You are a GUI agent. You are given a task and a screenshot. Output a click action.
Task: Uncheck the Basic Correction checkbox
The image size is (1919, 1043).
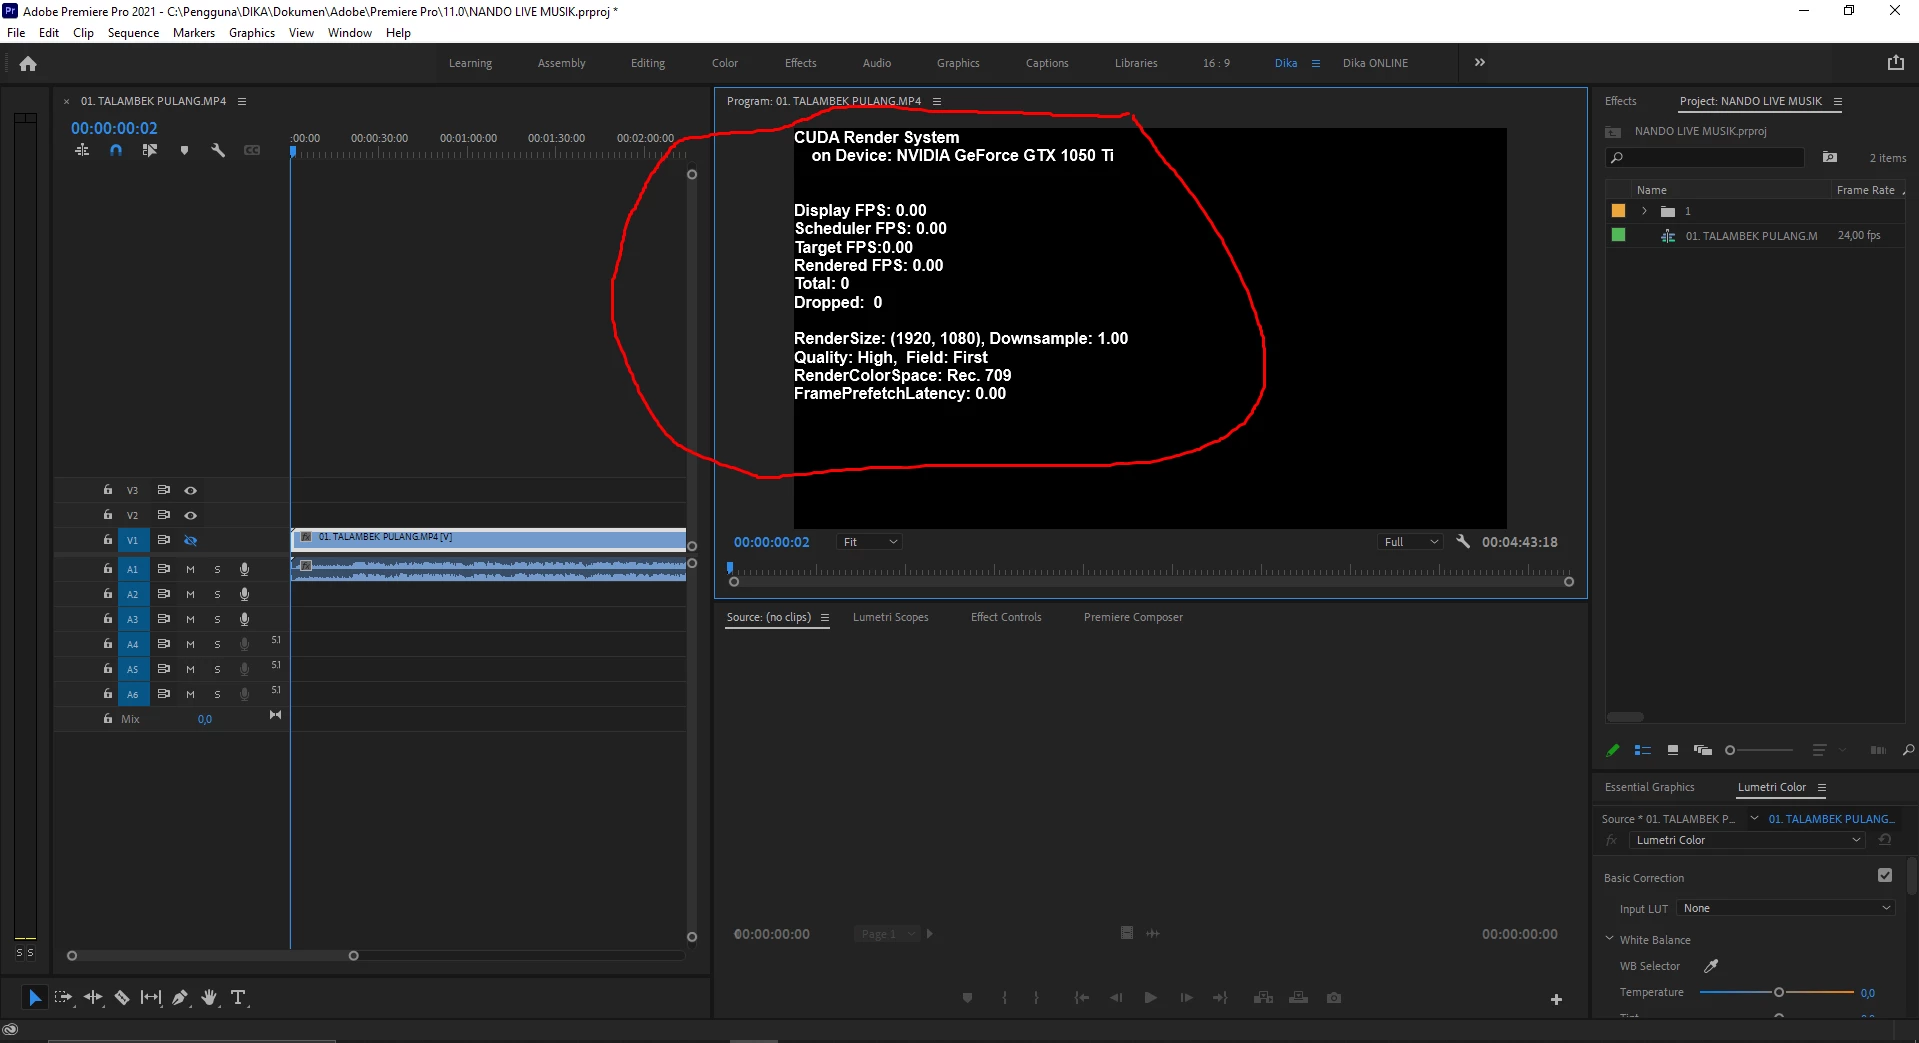pyautogui.click(x=1885, y=875)
